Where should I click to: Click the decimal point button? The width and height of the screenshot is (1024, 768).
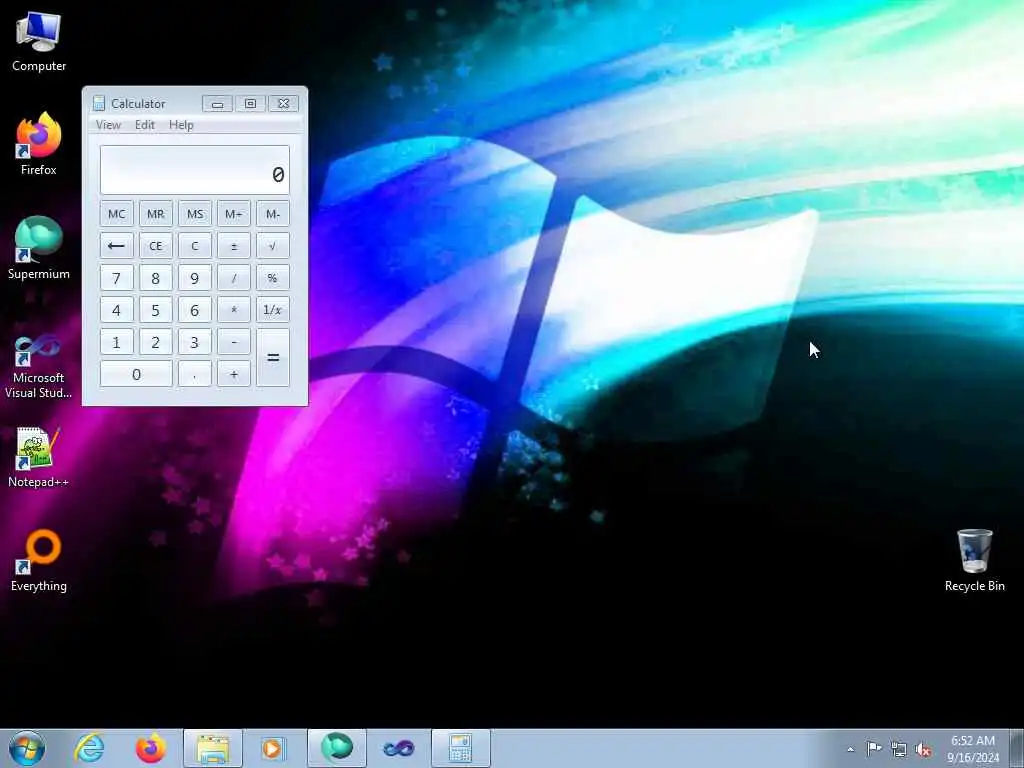(195, 374)
